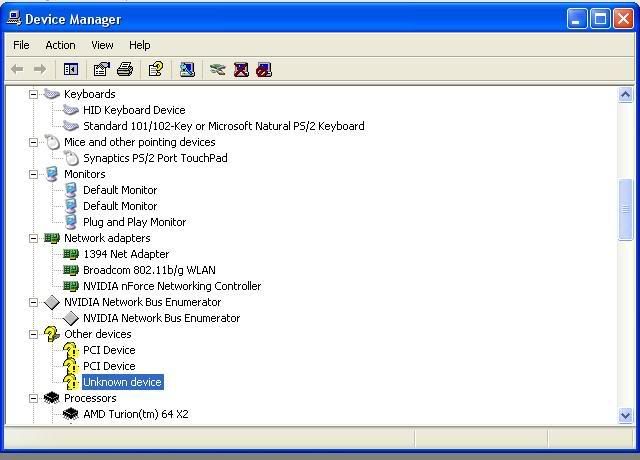The image size is (640, 460).
Task: Select Plug and Play Monitor text
Action: coord(135,222)
